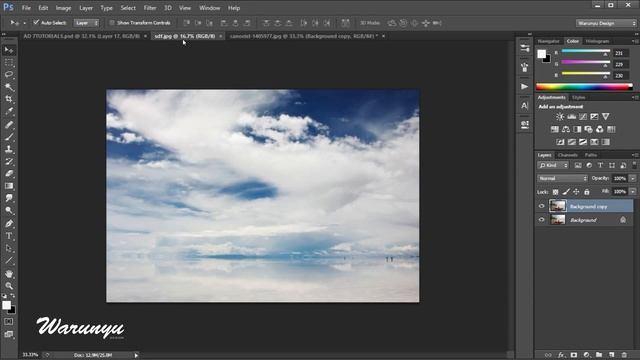Select the Crop tool

[x=9, y=99]
